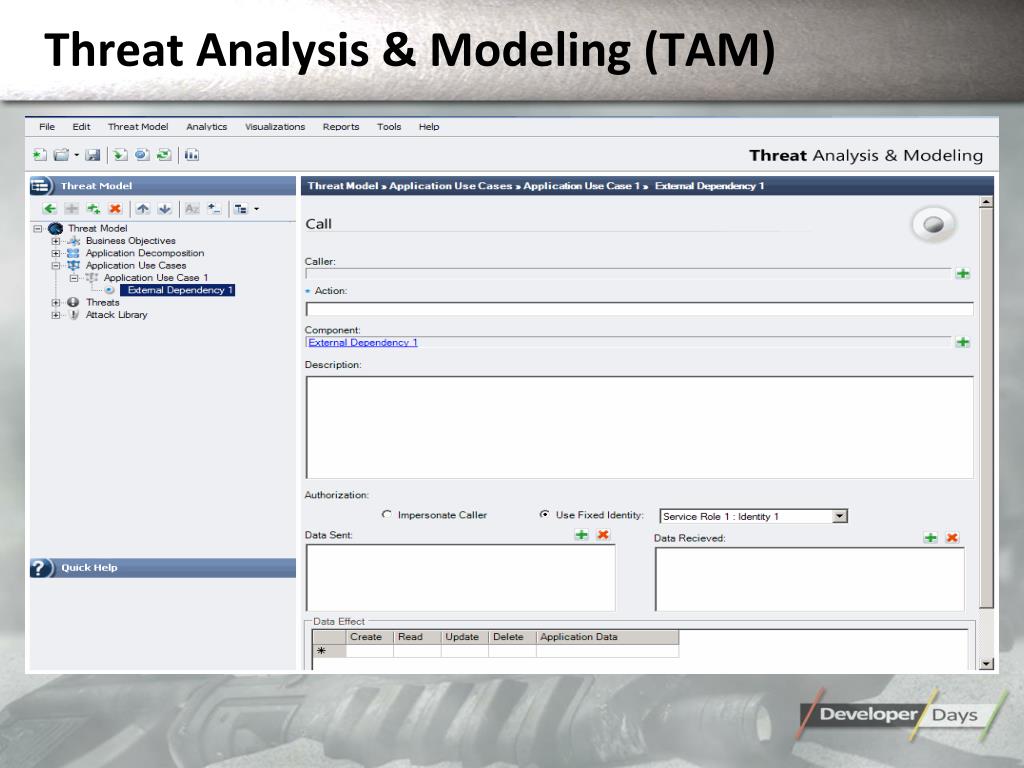Expand the Business Objectives node
The width and height of the screenshot is (1024, 768).
click(56, 241)
